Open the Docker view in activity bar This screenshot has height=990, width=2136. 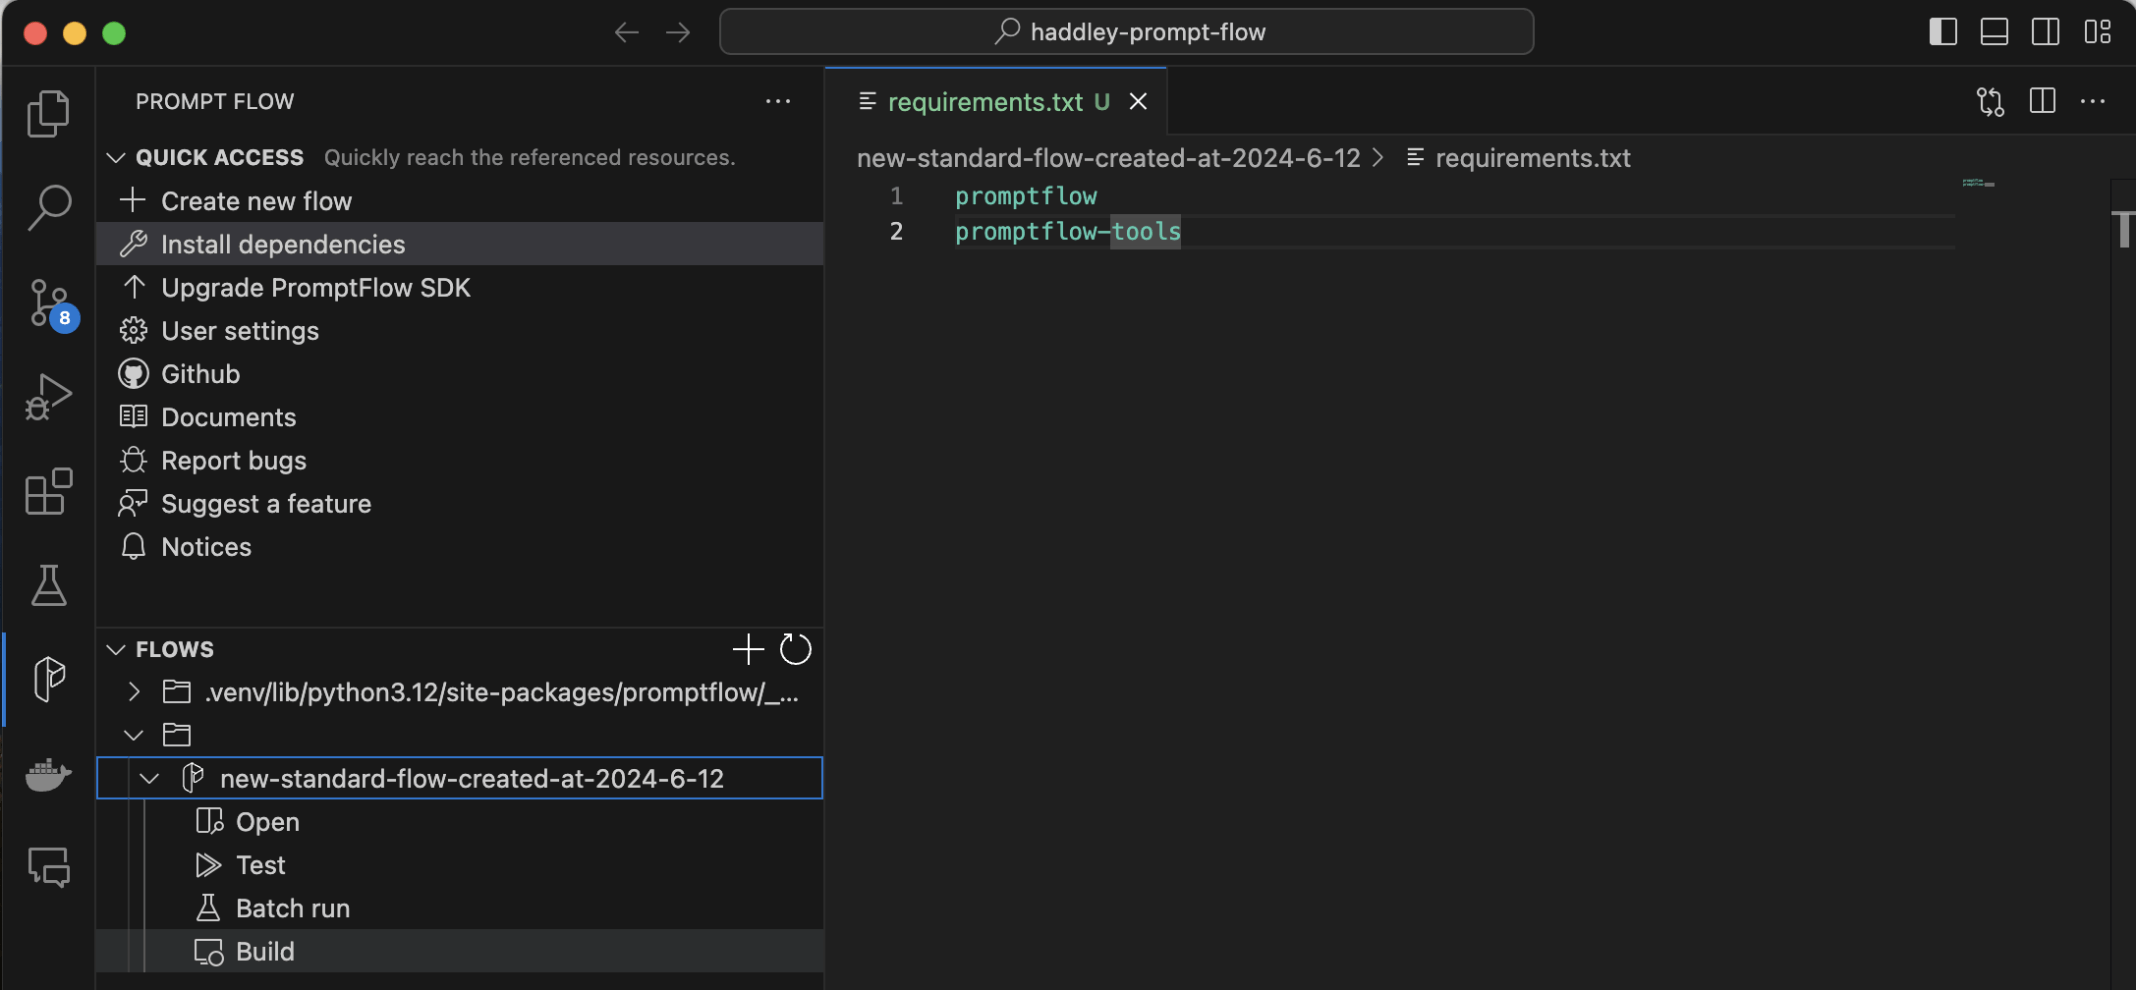[48, 774]
